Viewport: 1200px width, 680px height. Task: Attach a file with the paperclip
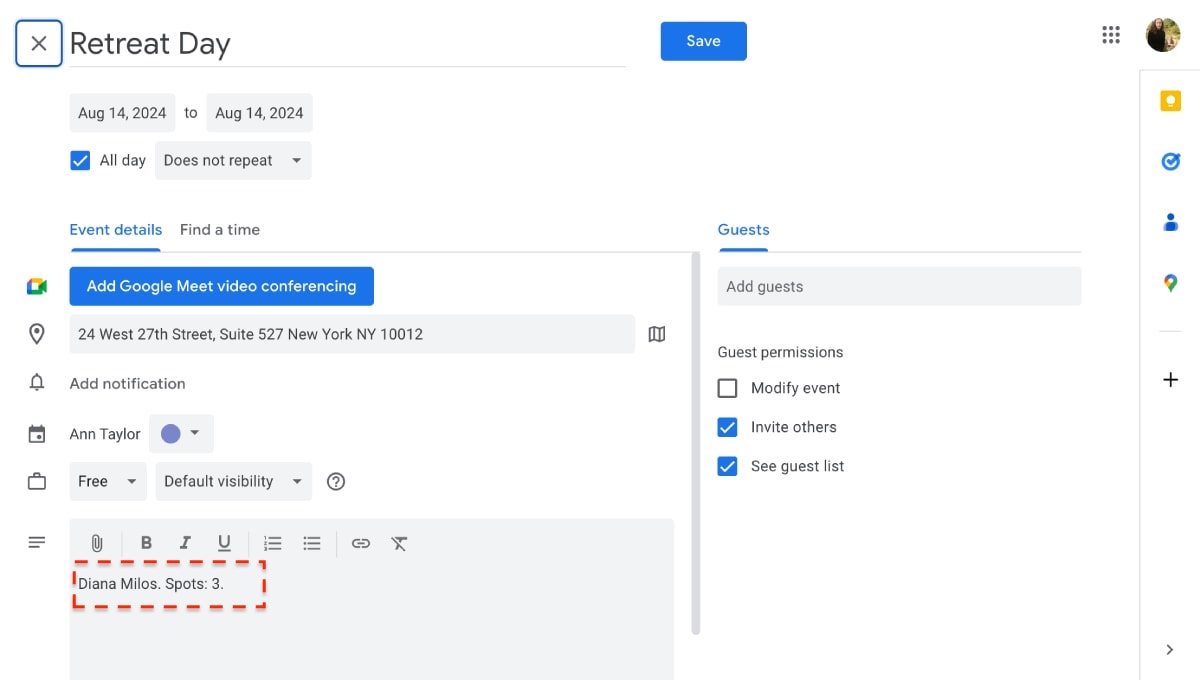click(97, 543)
